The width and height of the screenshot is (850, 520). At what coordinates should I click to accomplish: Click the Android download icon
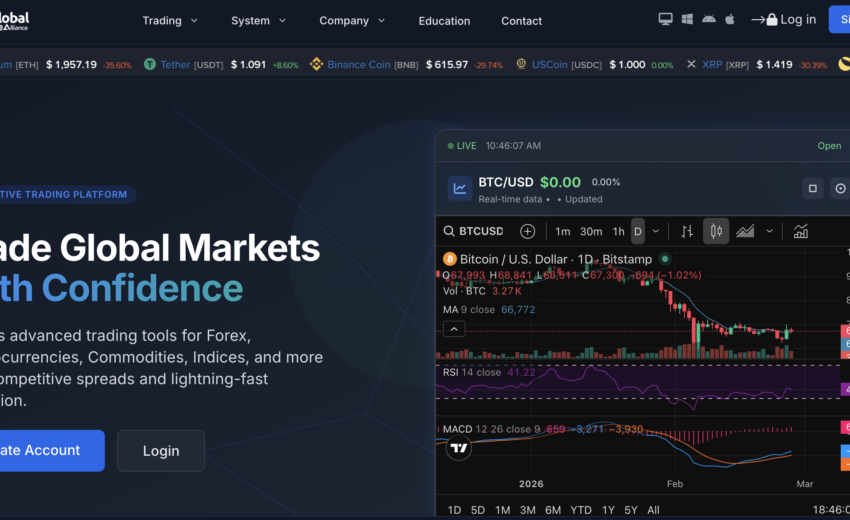709,19
